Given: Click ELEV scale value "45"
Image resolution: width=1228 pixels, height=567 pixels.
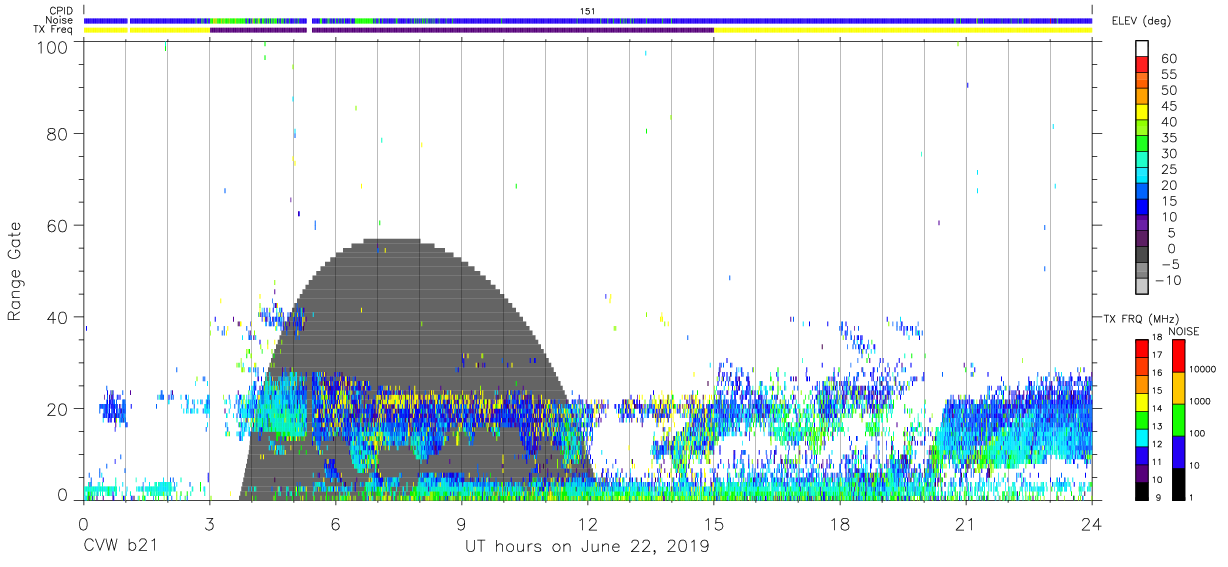Looking at the screenshot, I should click(x=1169, y=106).
